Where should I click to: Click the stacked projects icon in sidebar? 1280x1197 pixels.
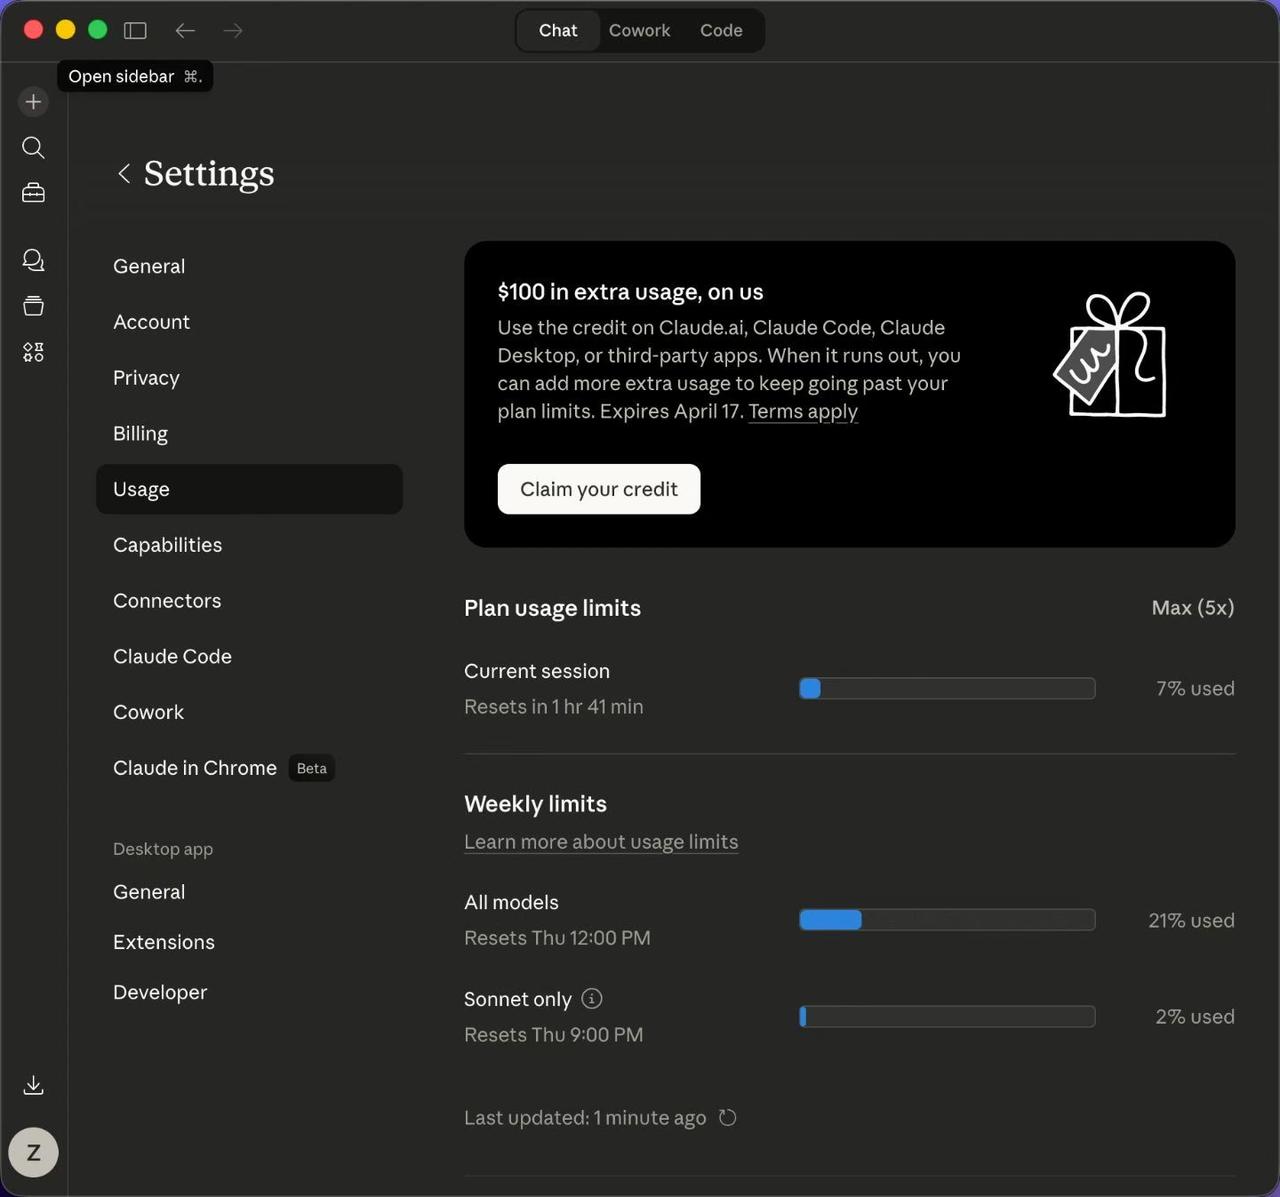(x=33, y=306)
